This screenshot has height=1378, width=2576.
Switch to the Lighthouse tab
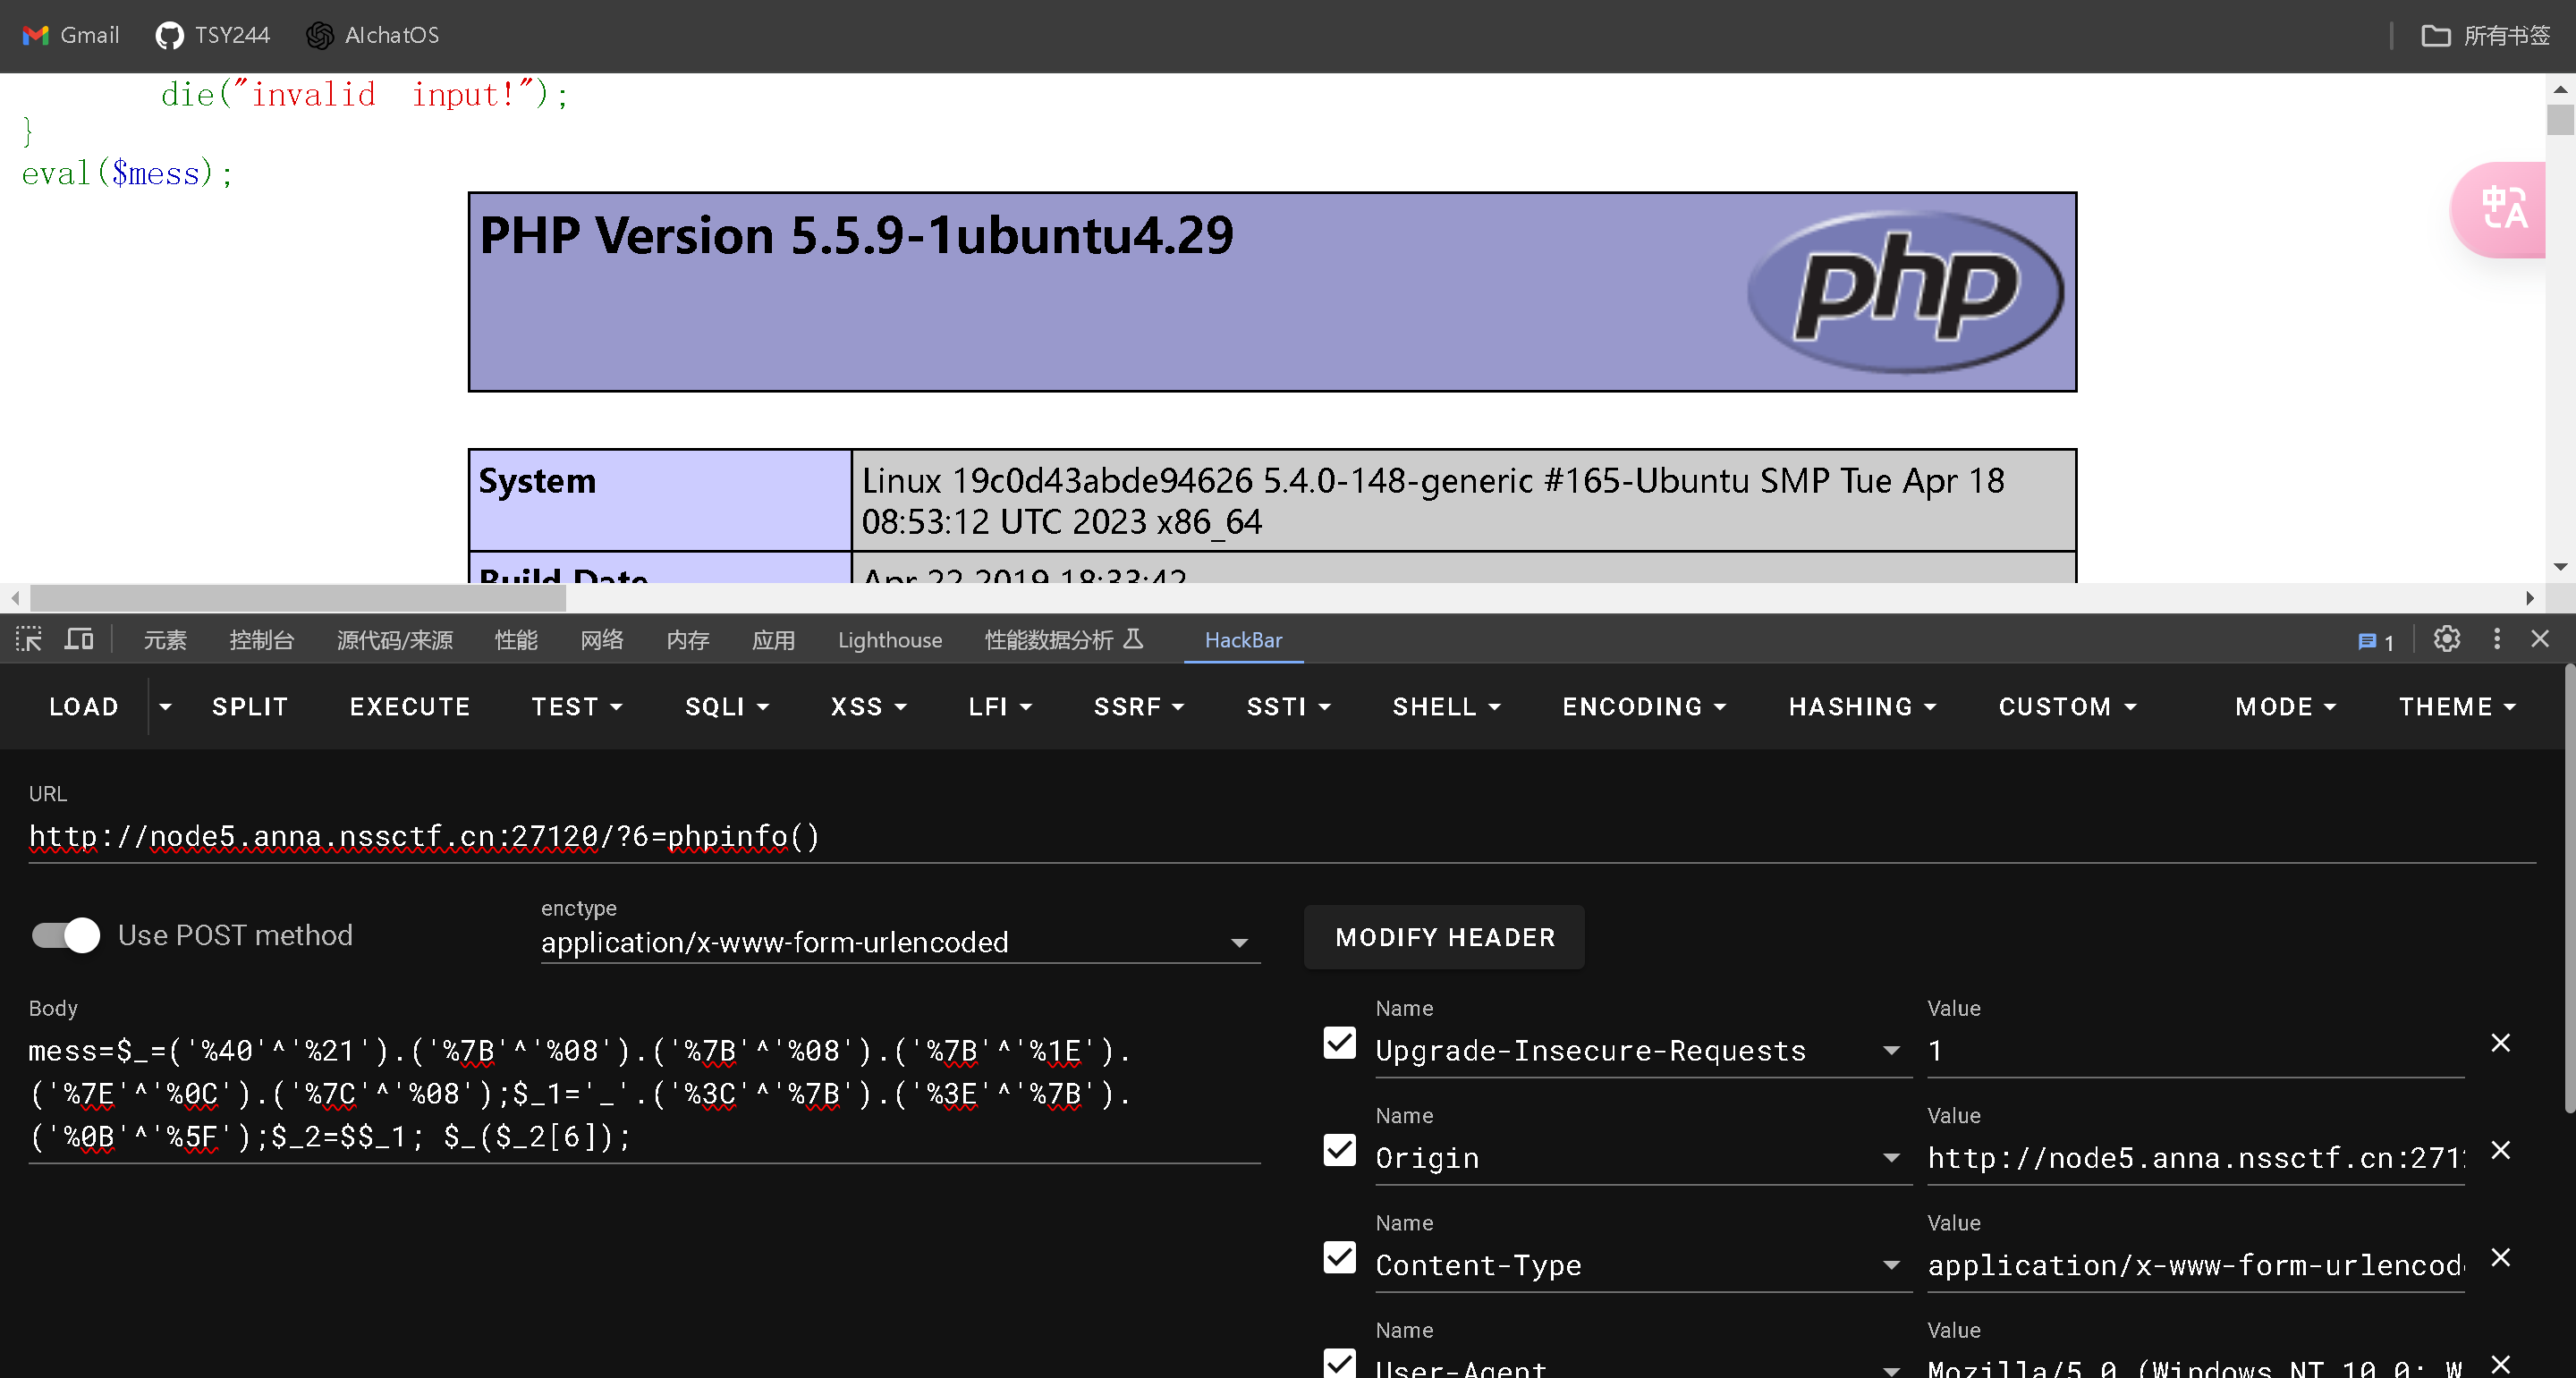point(889,640)
